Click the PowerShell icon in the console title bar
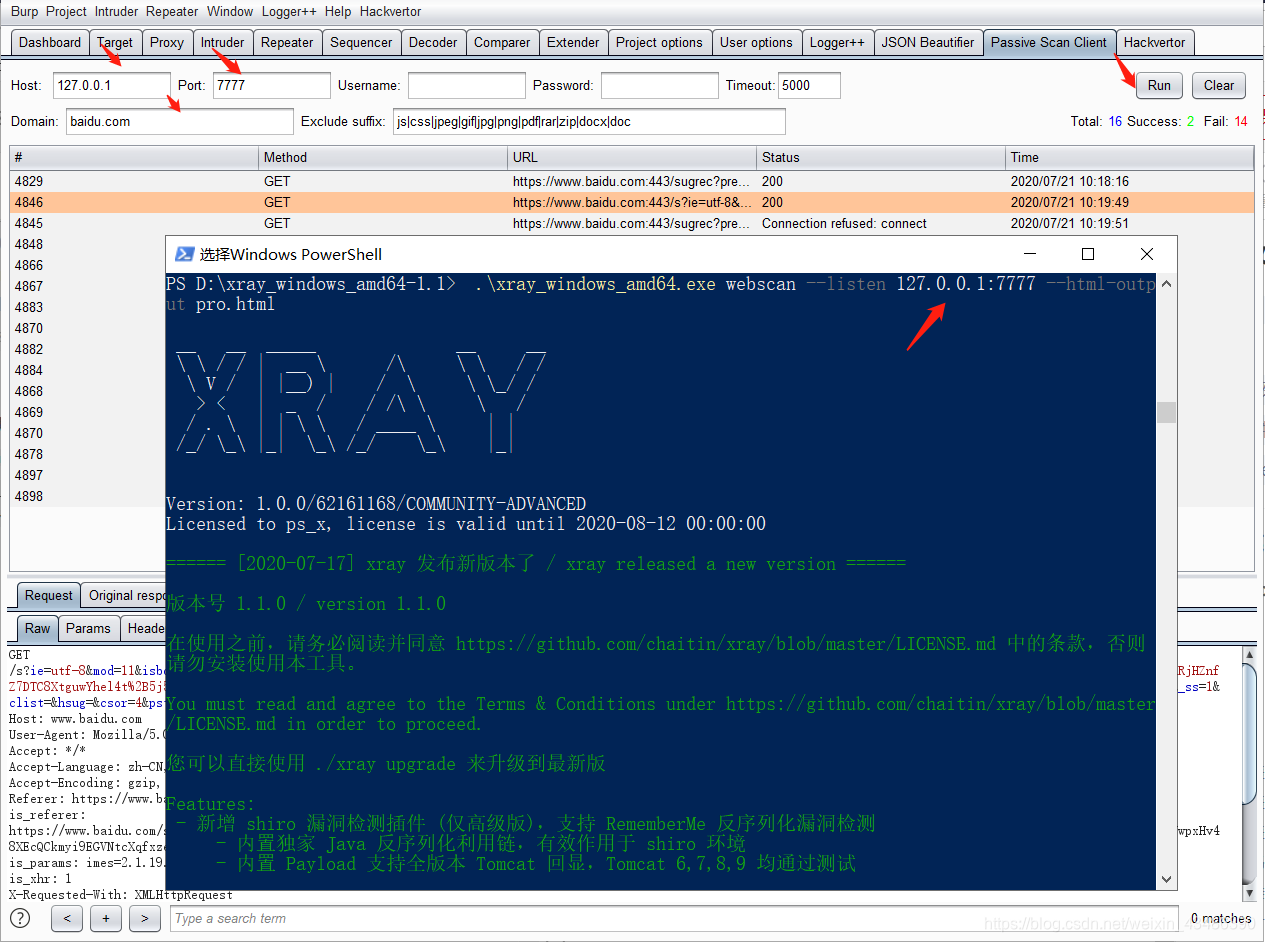The width and height of the screenshot is (1265, 942). click(x=184, y=254)
